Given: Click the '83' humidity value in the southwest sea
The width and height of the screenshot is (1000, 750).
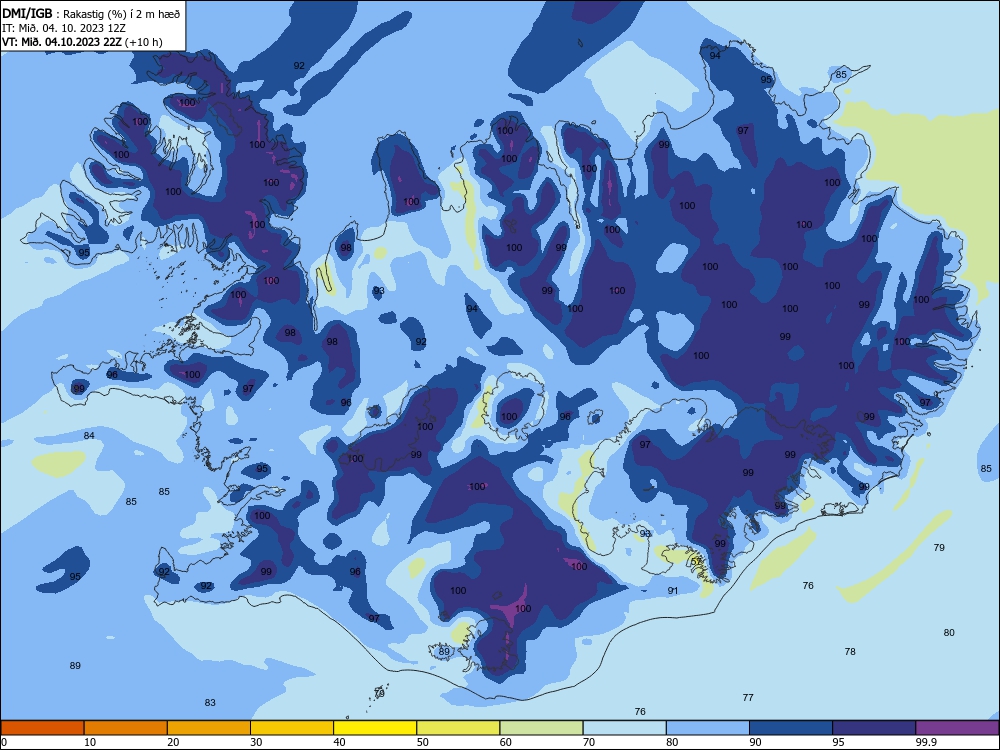Looking at the screenshot, I should point(210,703).
